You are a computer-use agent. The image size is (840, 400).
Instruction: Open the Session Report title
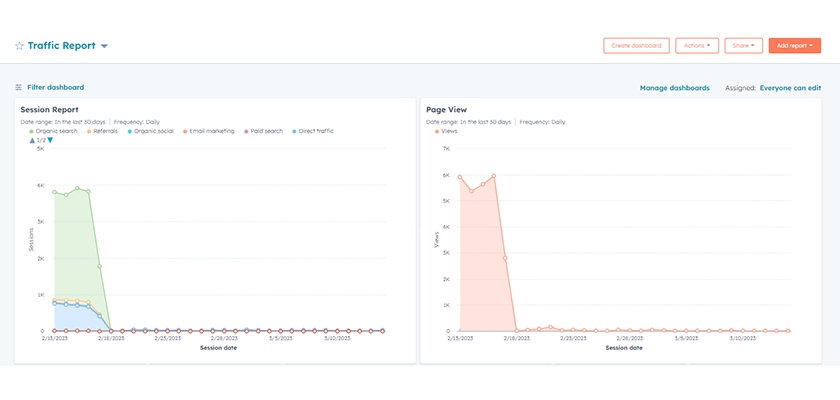(x=50, y=110)
